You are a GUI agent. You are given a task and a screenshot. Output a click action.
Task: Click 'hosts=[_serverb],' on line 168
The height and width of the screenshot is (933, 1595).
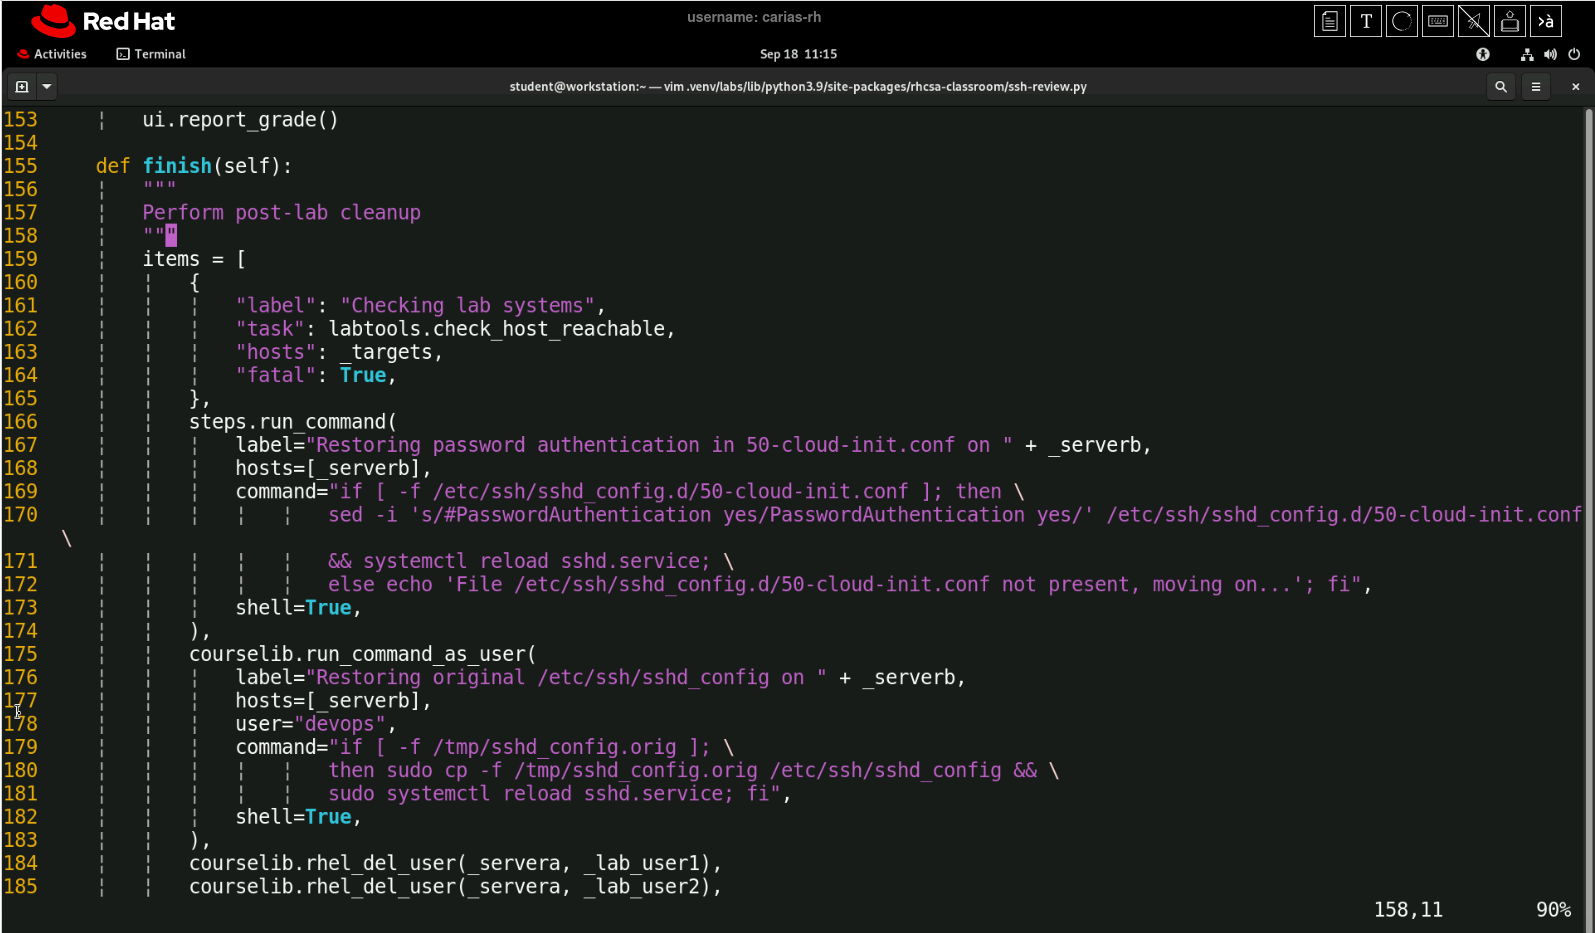click(334, 468)
